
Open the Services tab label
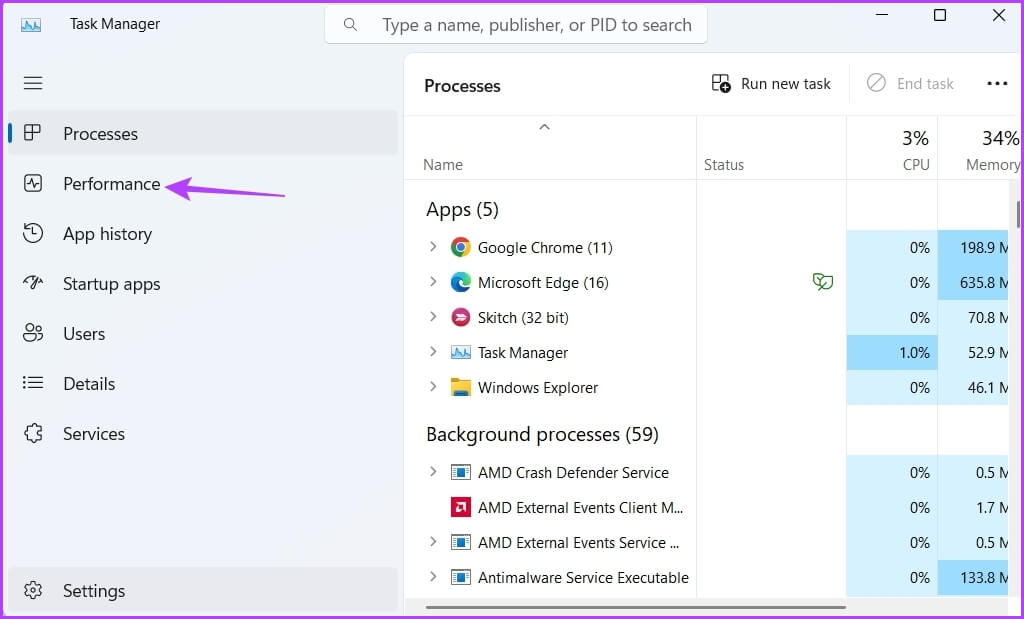point(93,434)
